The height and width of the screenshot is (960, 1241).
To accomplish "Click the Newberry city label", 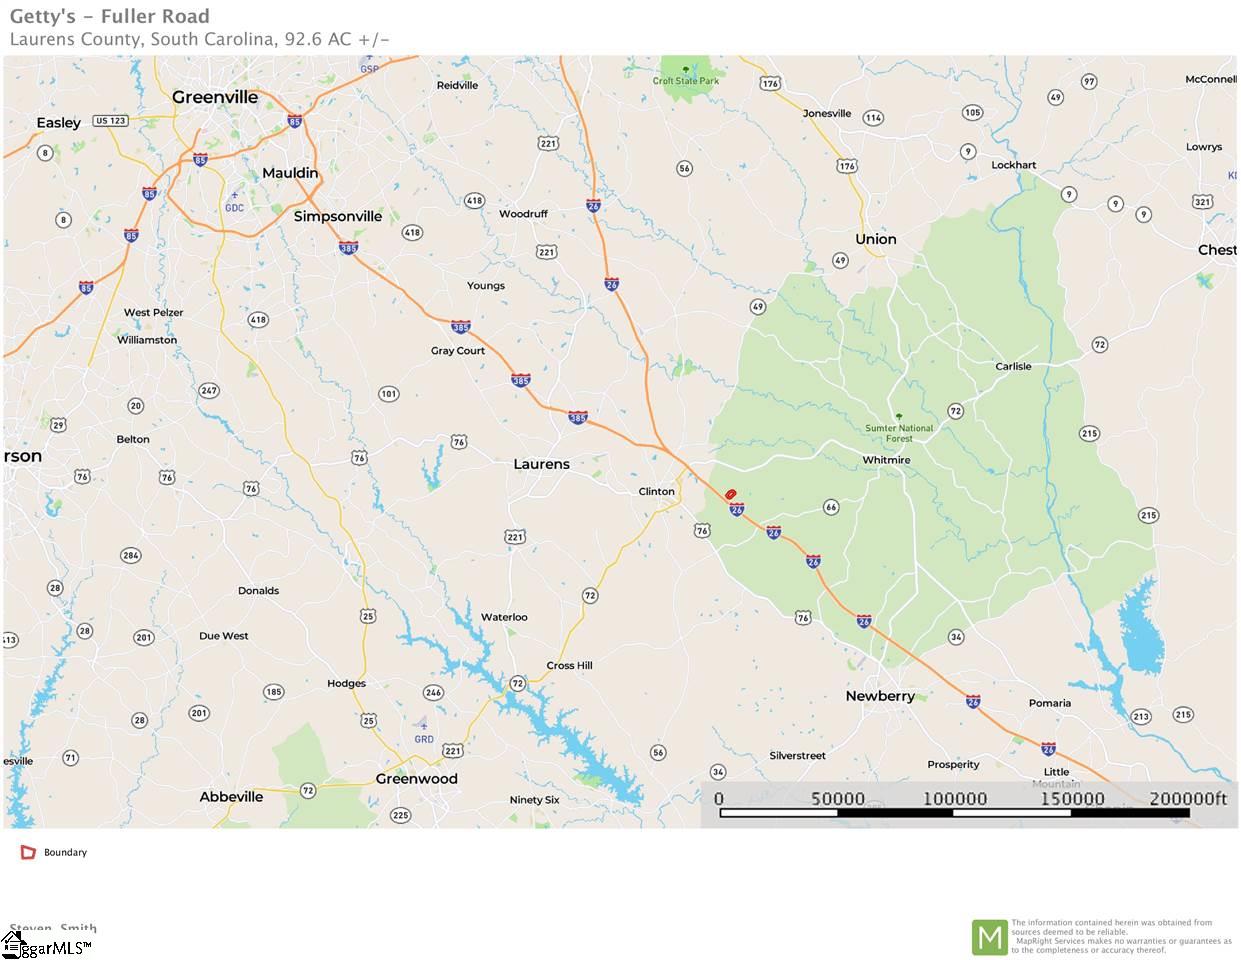I will [880, 696].
